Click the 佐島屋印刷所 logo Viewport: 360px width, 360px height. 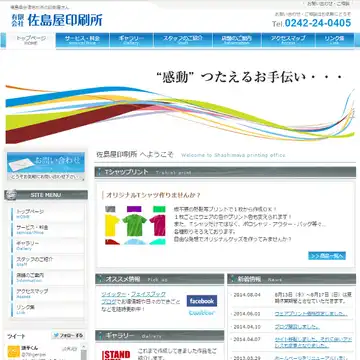[x=57, y=20]
